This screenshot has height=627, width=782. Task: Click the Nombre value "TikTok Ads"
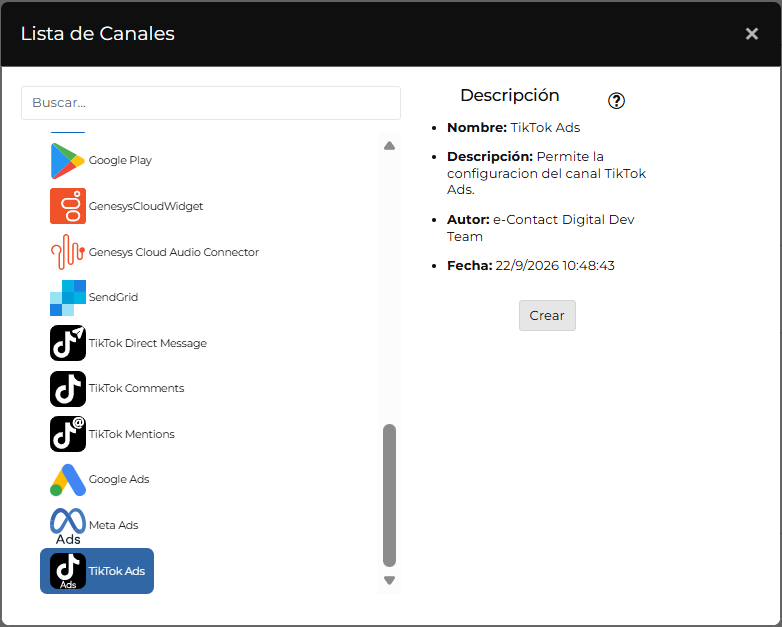click(545, 128)
